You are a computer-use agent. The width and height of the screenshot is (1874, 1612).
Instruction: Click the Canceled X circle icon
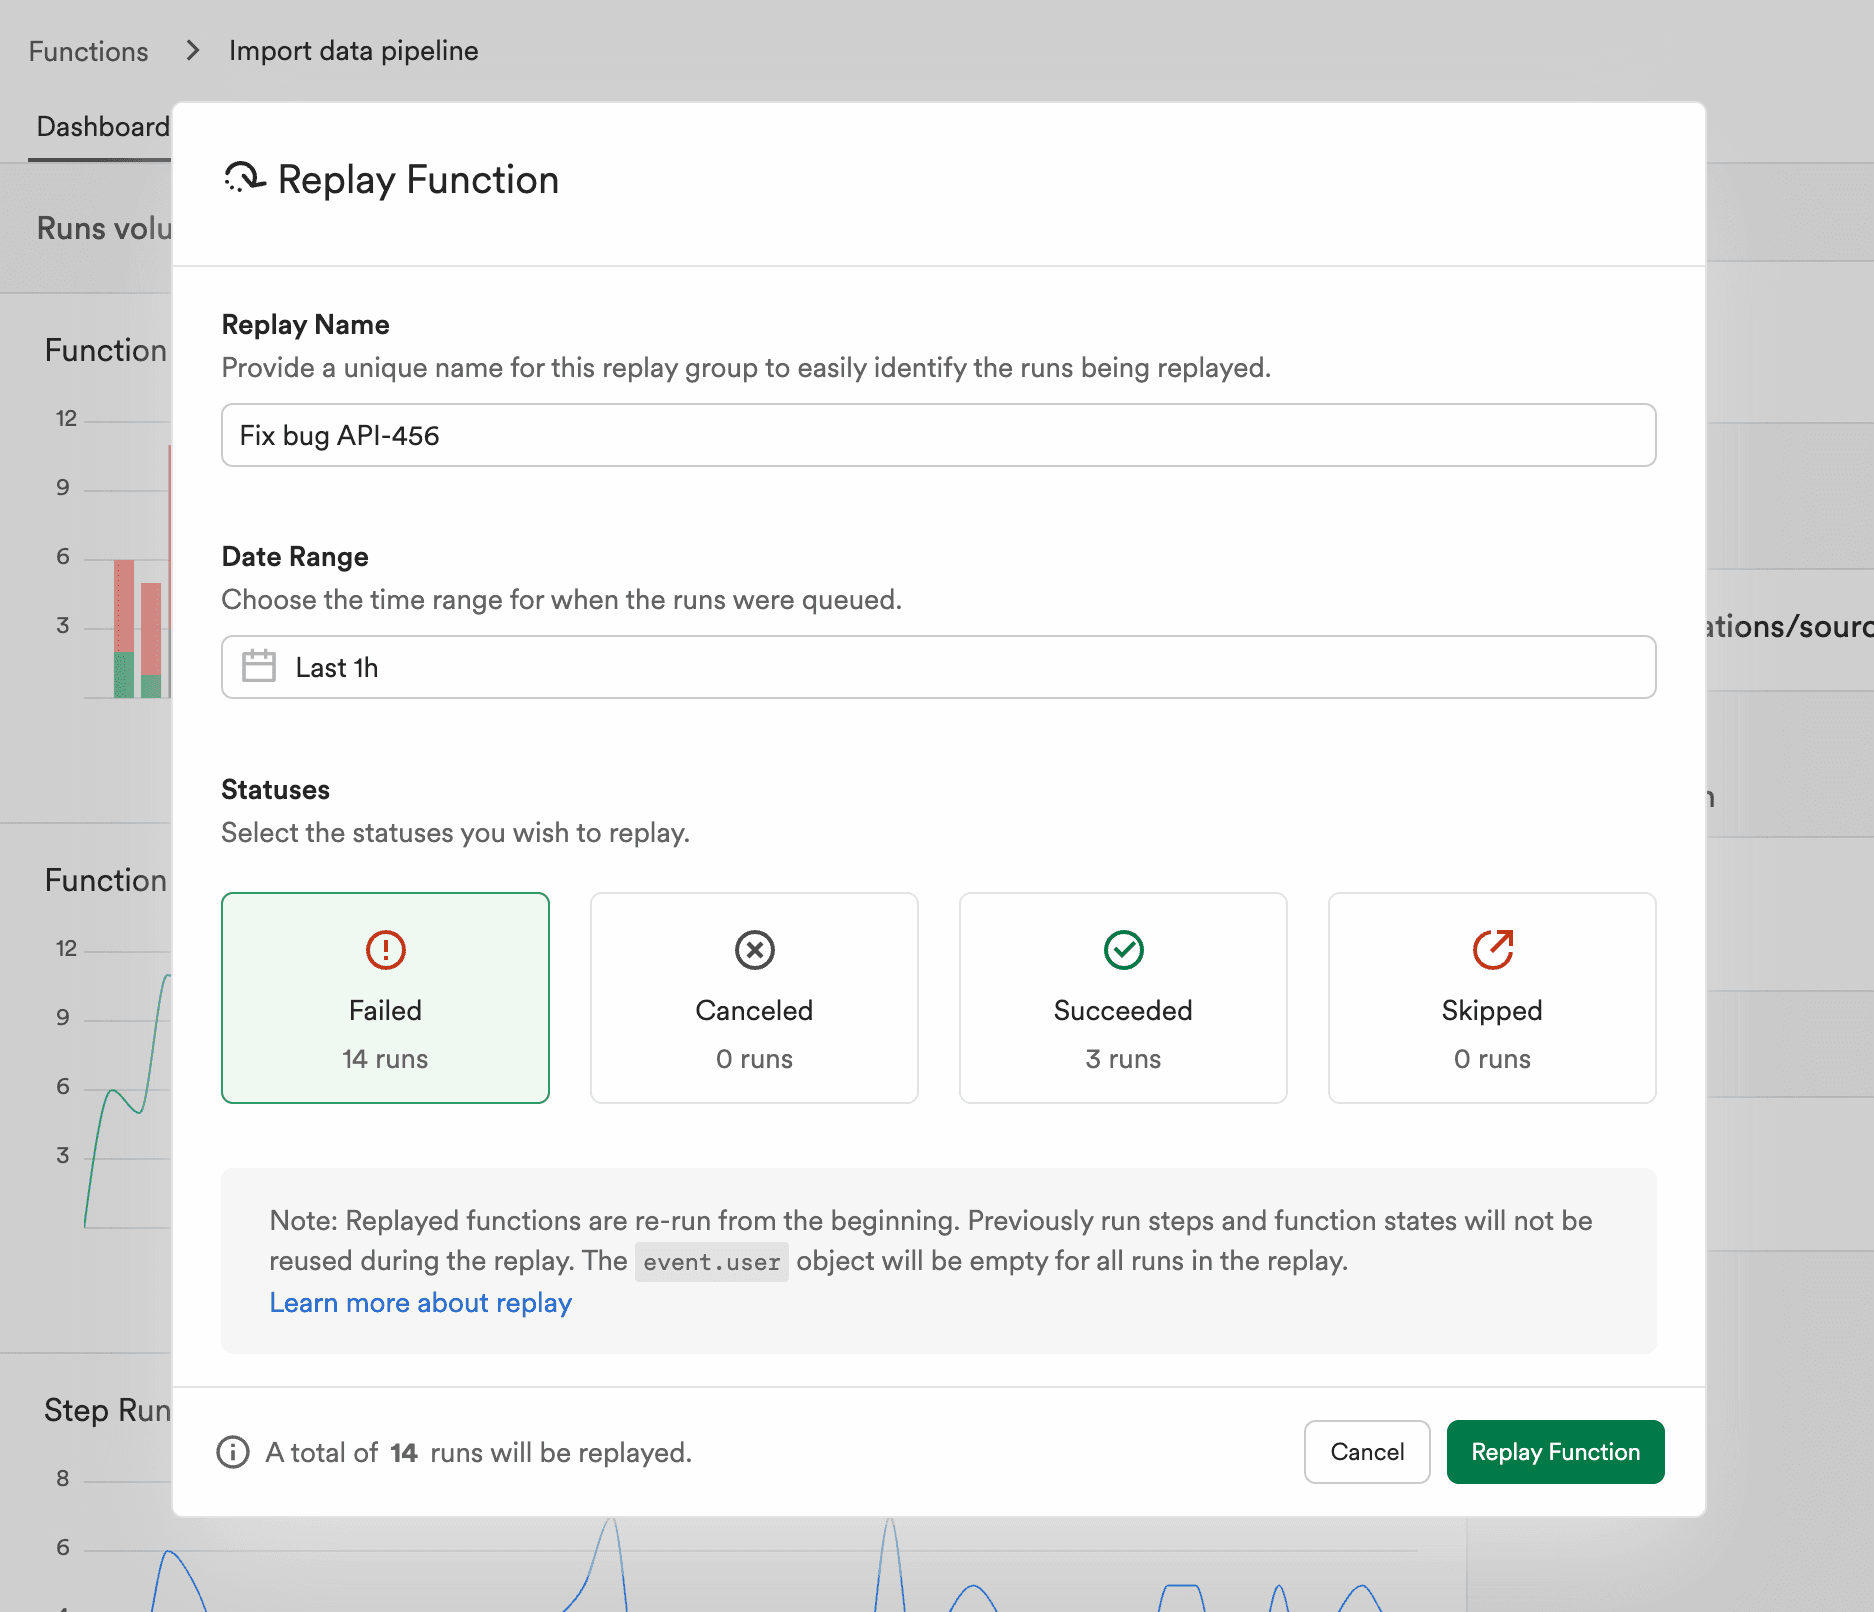tap(754, 950)
